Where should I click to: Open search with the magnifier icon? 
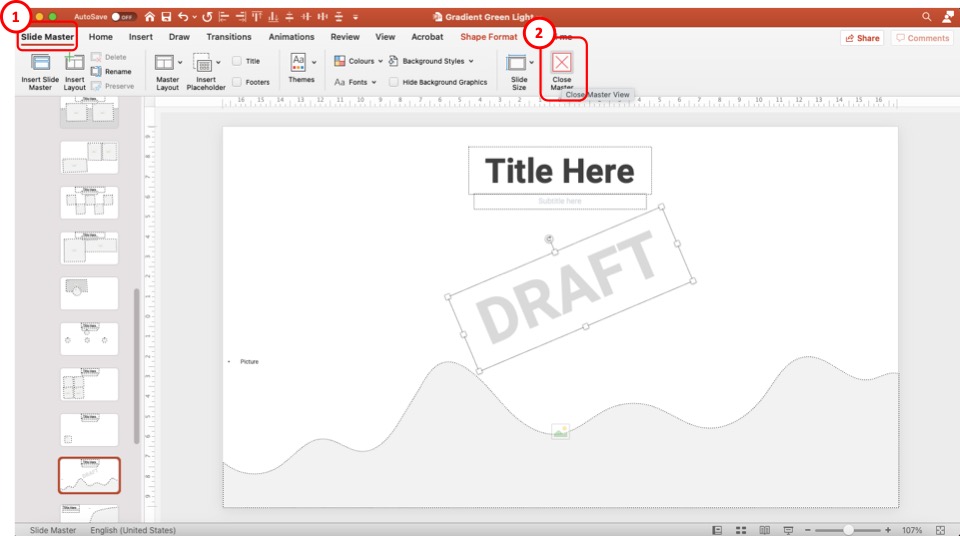(x=926, y=17)
